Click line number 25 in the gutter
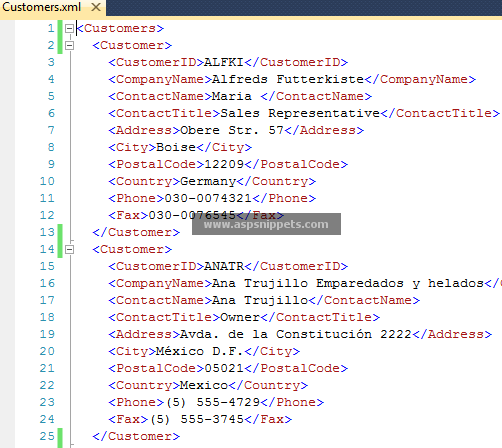 coord(47,436)
